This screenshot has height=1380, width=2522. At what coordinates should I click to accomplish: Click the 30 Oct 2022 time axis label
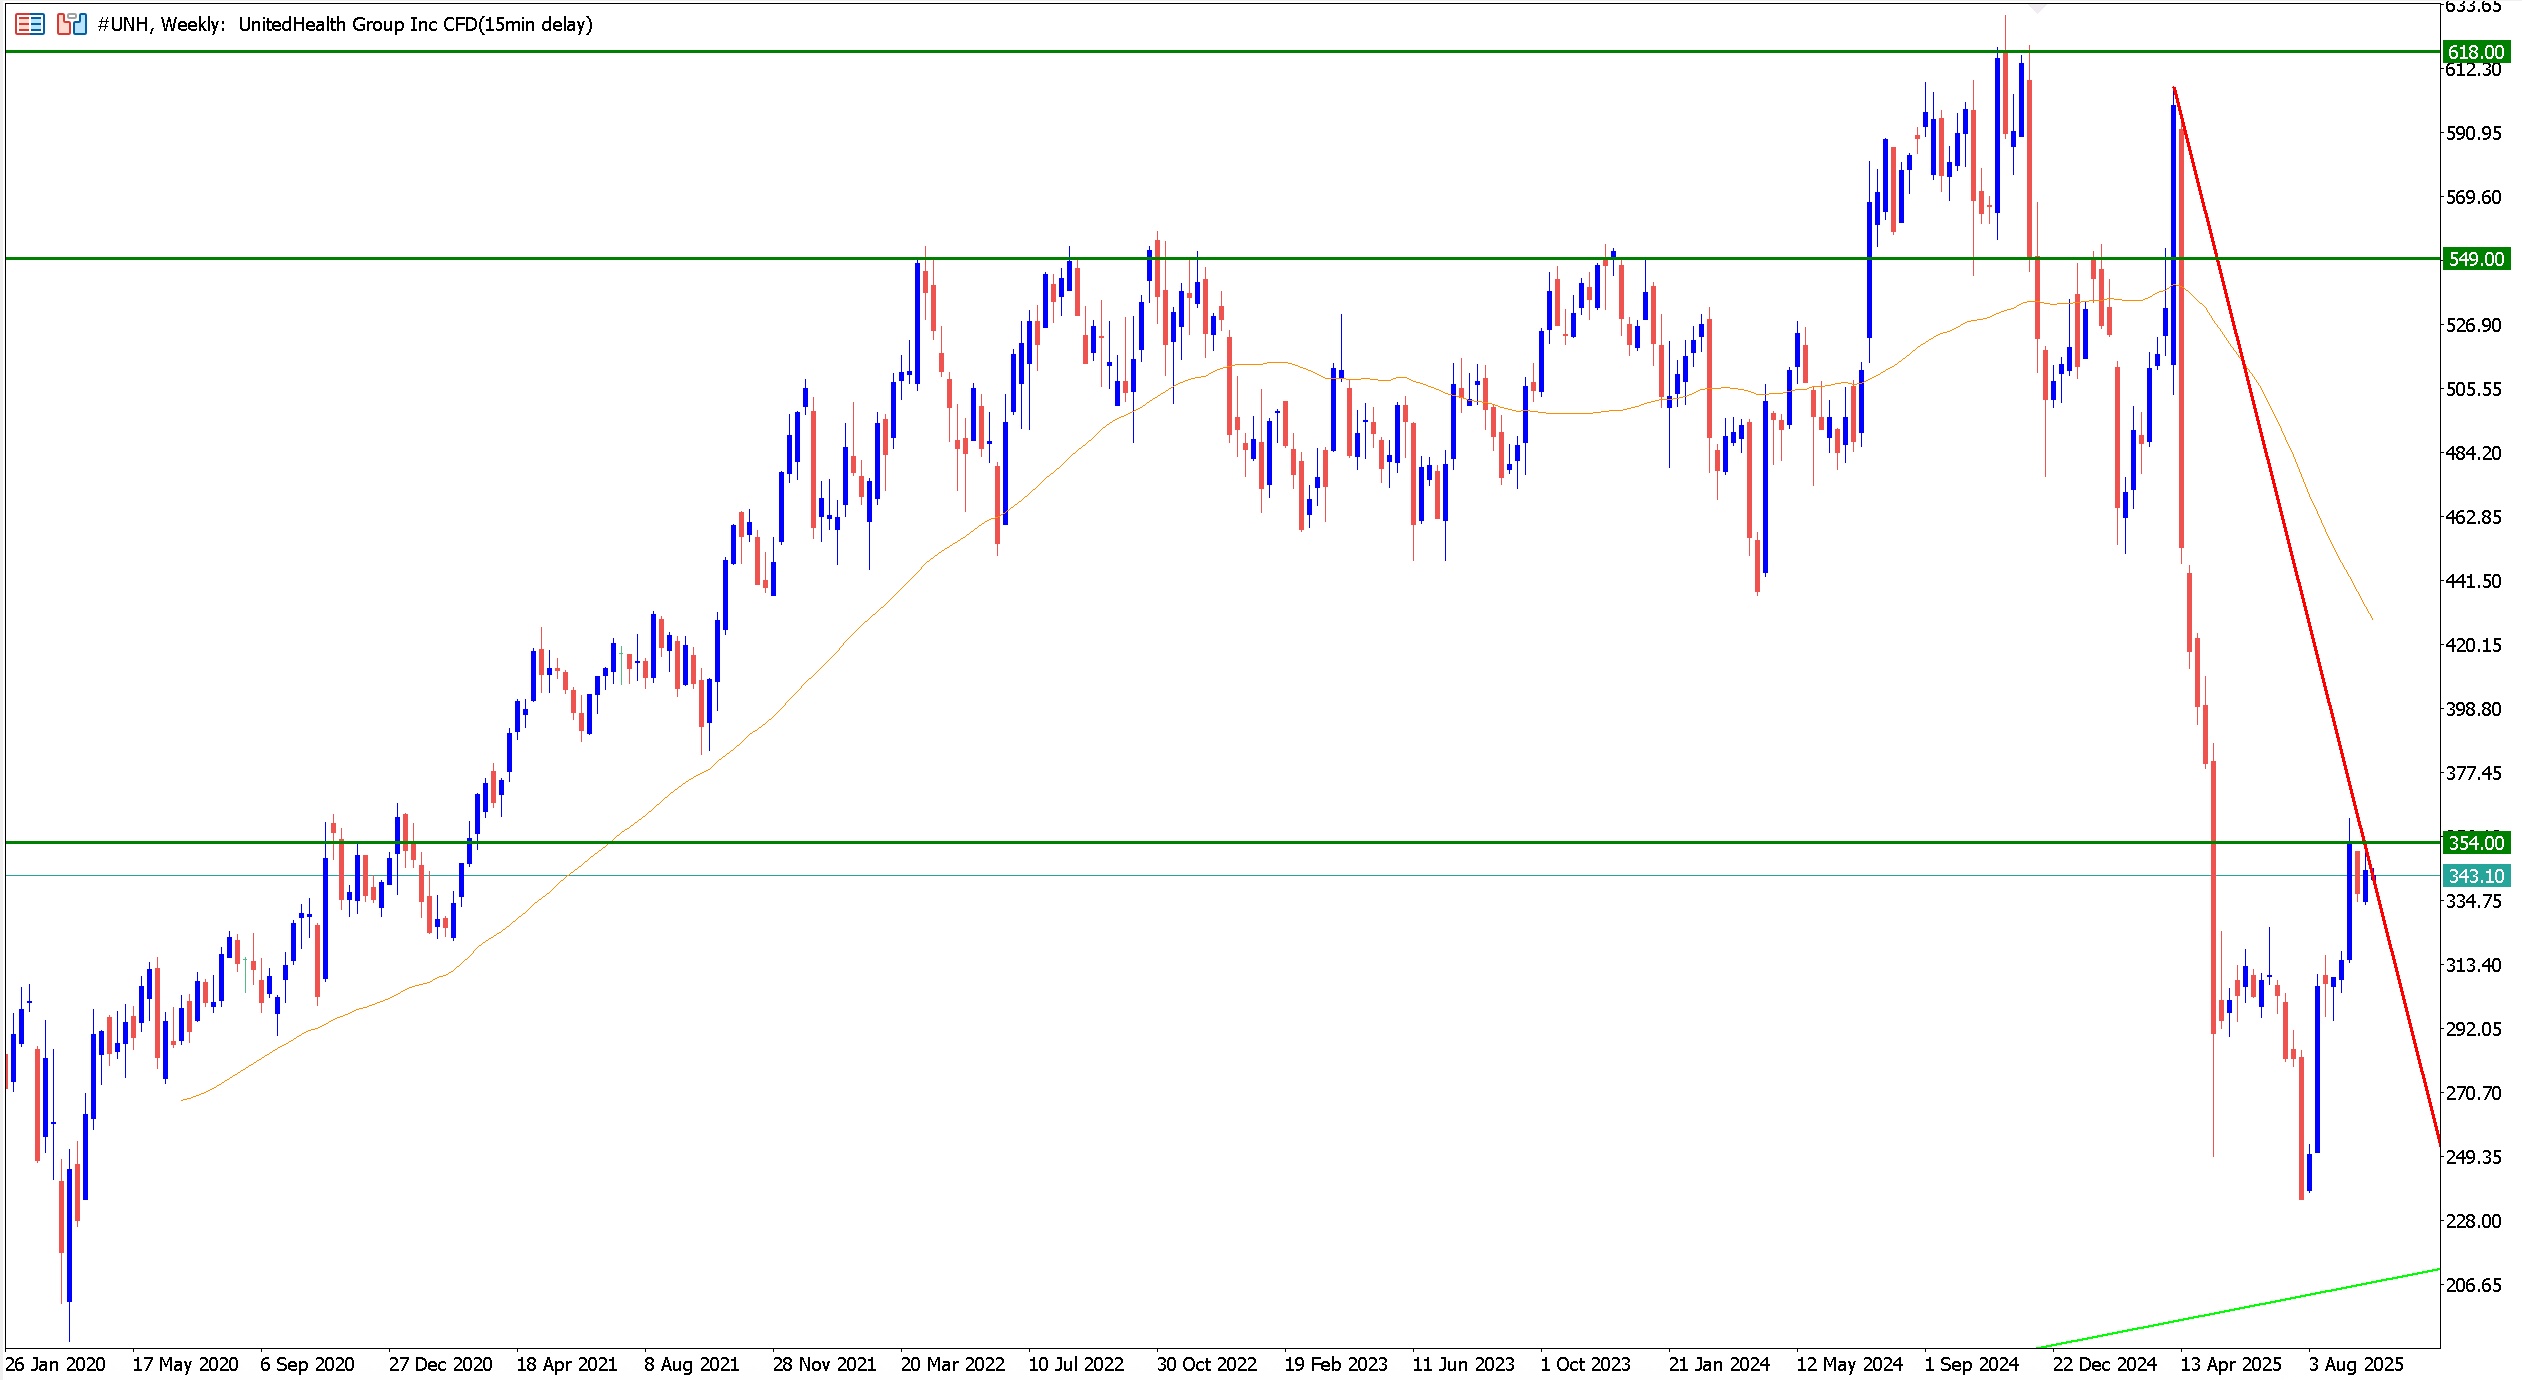pos(1206,1364)
